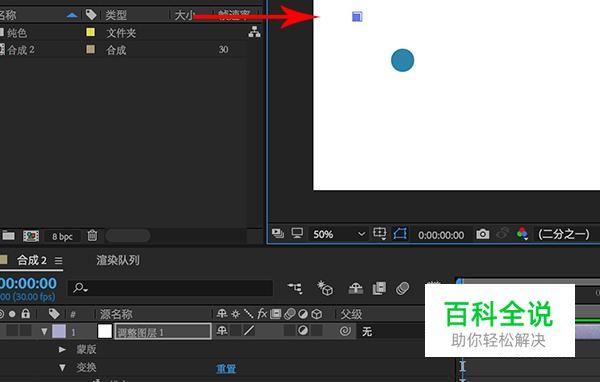Screen dimensions: 600x382
Task: Open the (二分之一) resolution dropdown
Action: tap(564, 234)
